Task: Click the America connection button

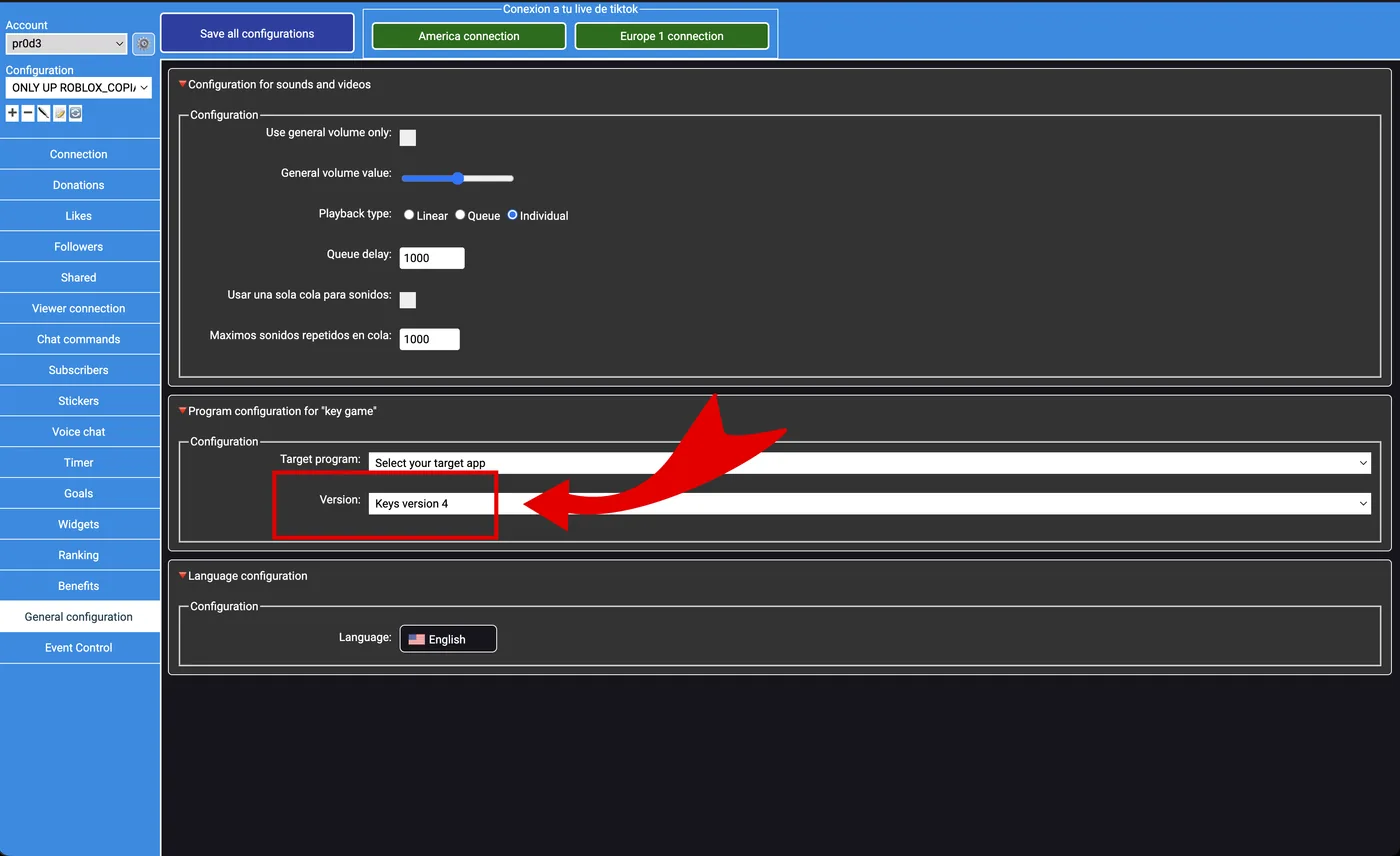Action: coord(468,36)
